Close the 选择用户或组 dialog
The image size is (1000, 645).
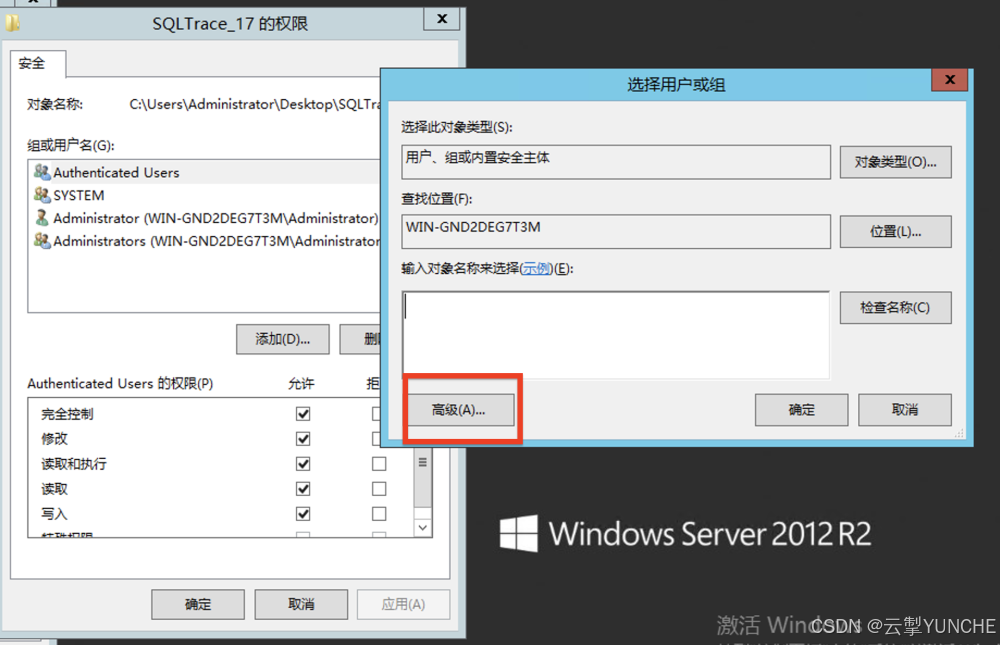pos(950,80)
